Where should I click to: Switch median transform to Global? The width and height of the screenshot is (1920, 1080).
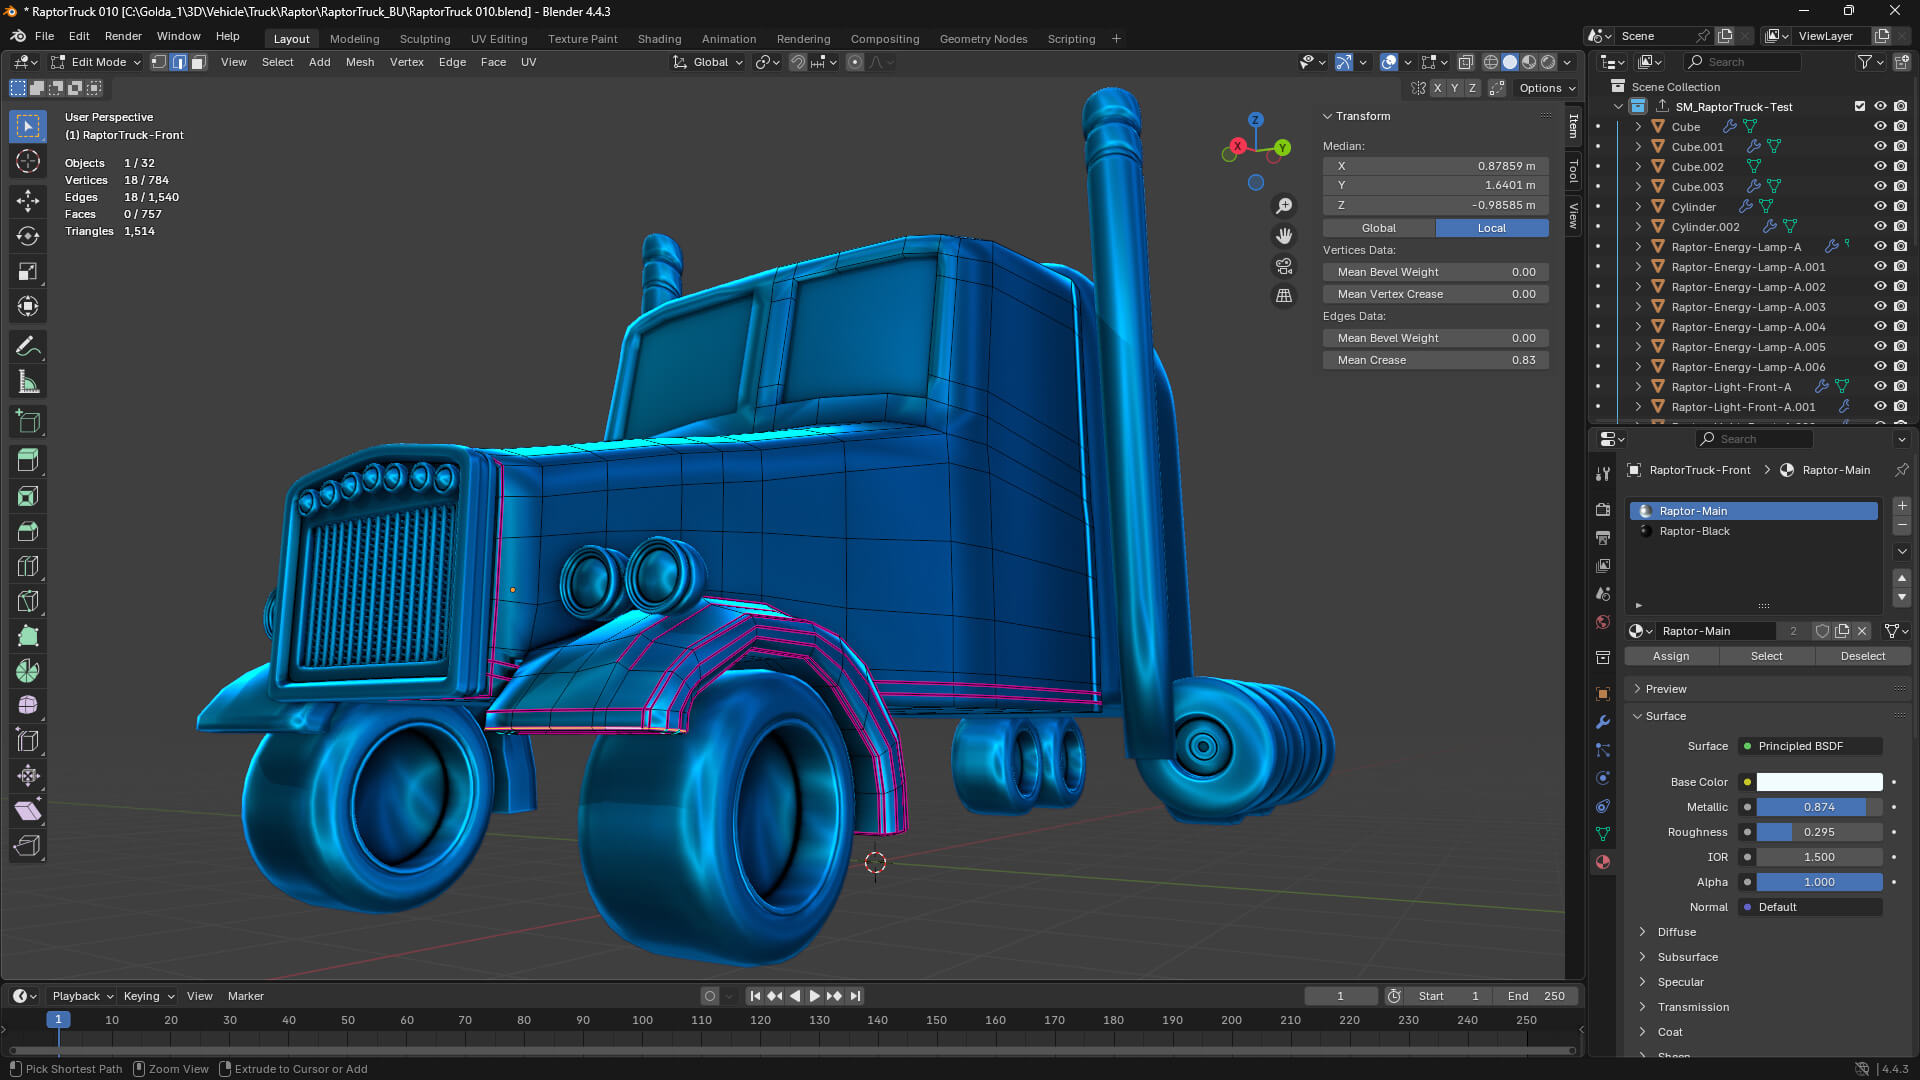click(1378, 227)
